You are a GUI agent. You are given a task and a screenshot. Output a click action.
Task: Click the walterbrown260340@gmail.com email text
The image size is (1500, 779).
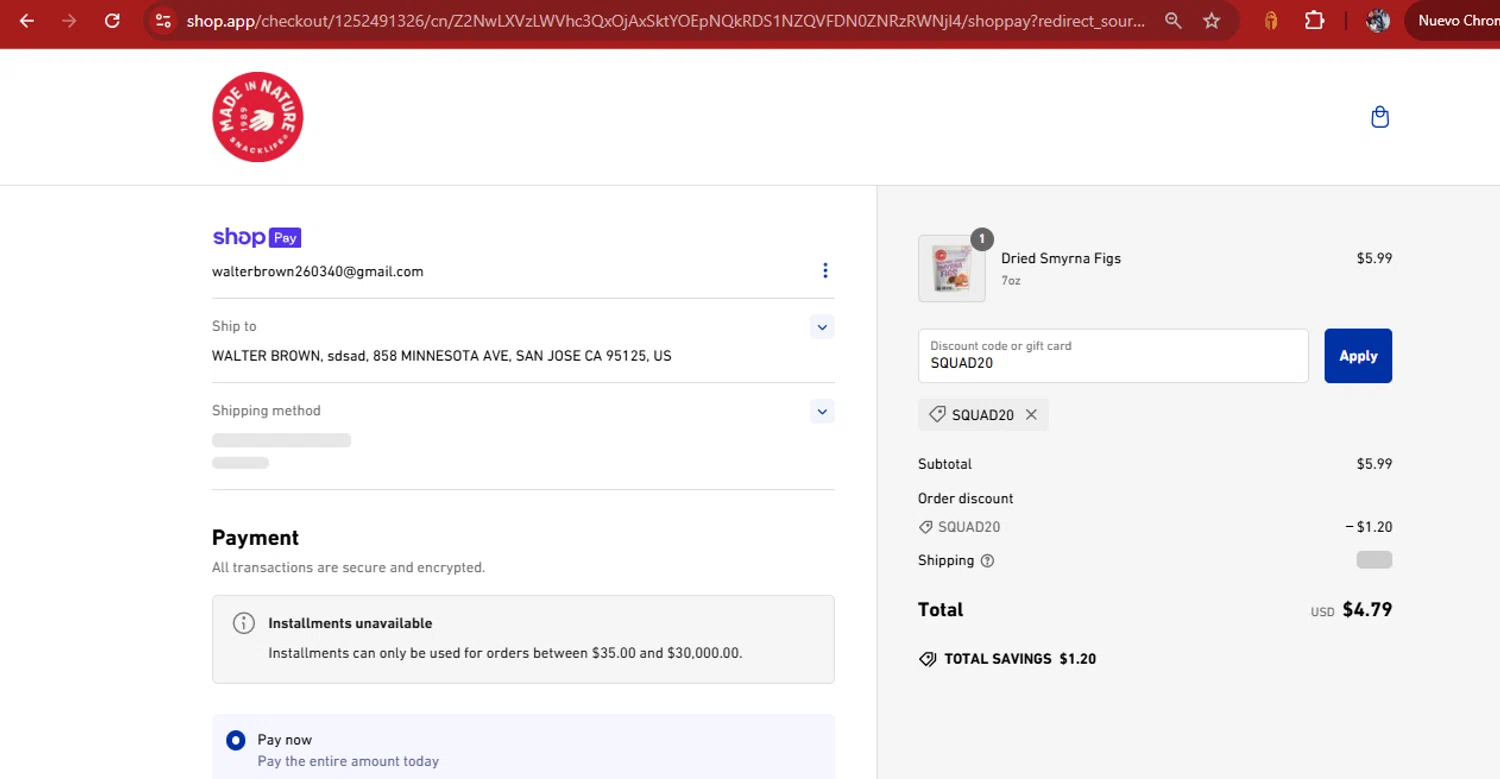[x=317, y=271]
